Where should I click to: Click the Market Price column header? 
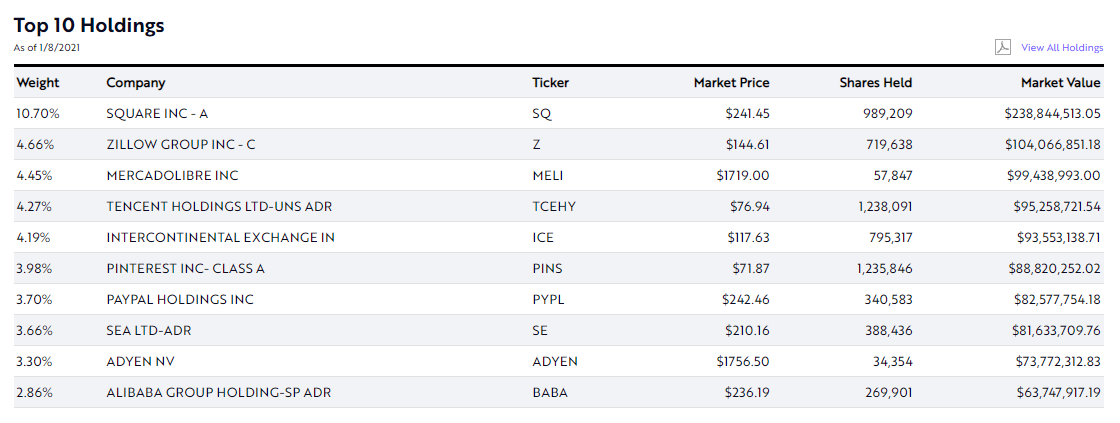[x=731, y=83]
